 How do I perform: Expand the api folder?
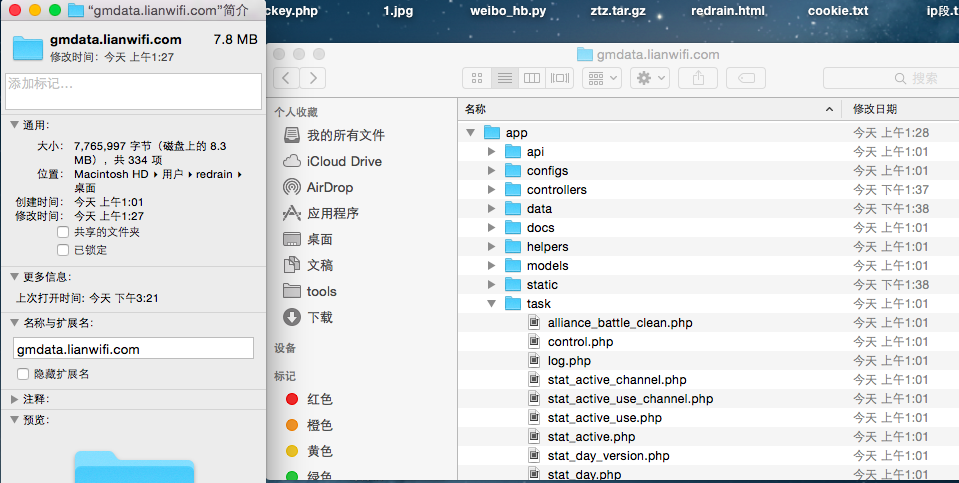click(x=491, y=152)
